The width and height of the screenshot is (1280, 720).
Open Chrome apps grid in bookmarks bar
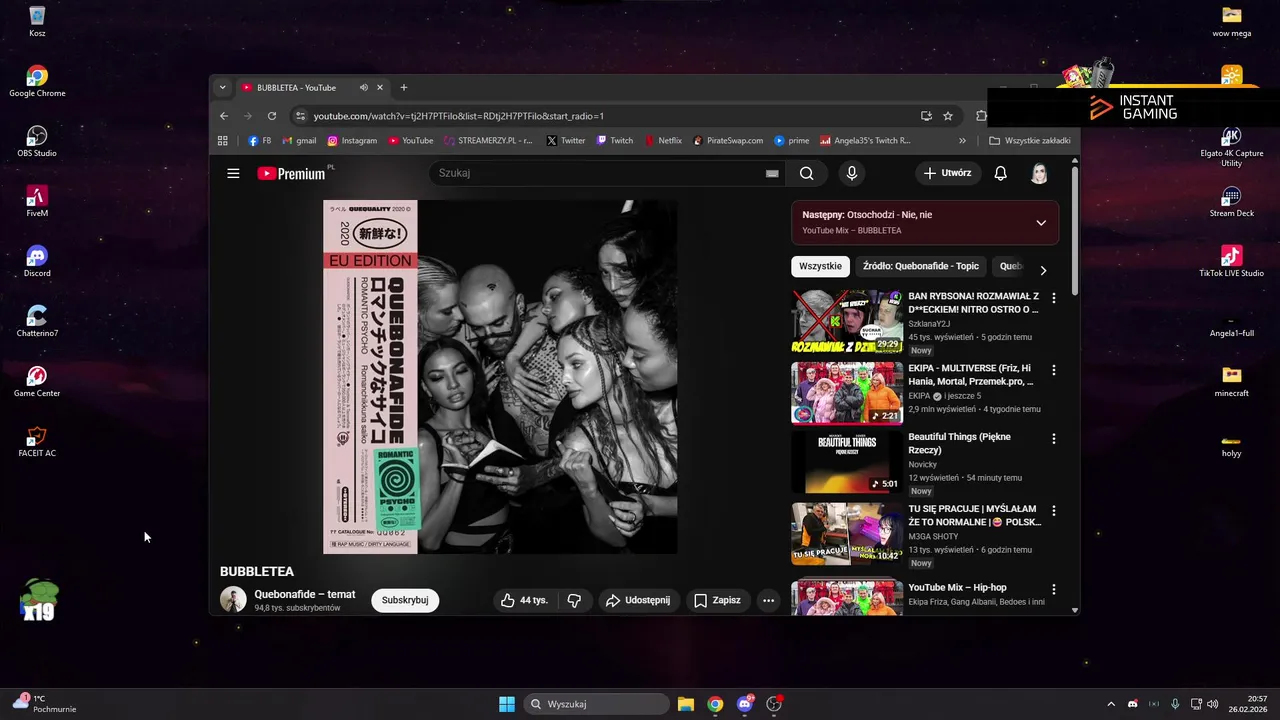(223, 141)
